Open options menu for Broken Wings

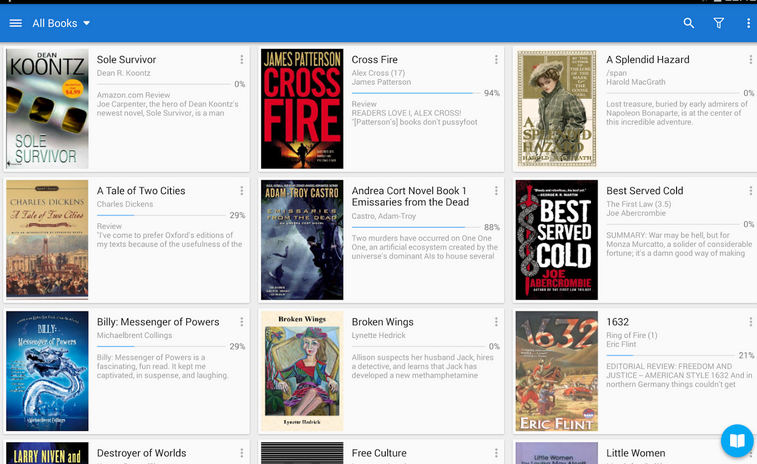pos(496,322)
